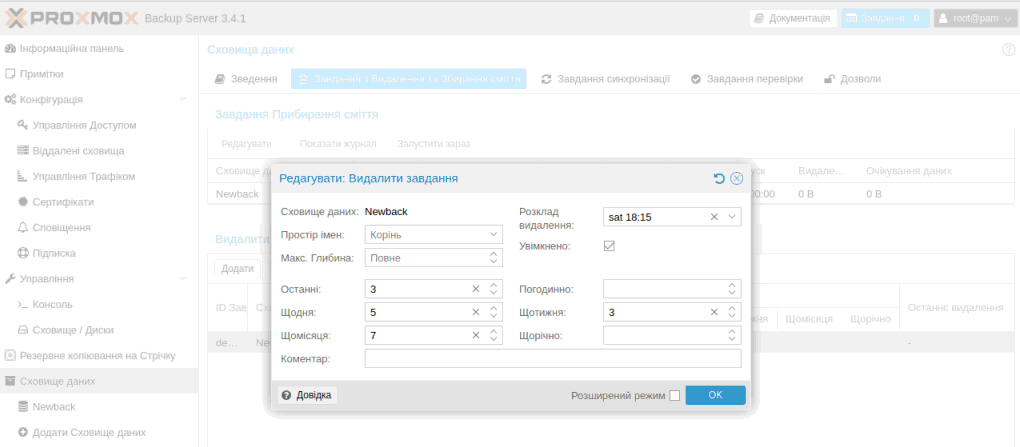Clear the prune schedule sat 18:15 value
This screenshot has width=1020, height=447.
click(x=714, y=217)
